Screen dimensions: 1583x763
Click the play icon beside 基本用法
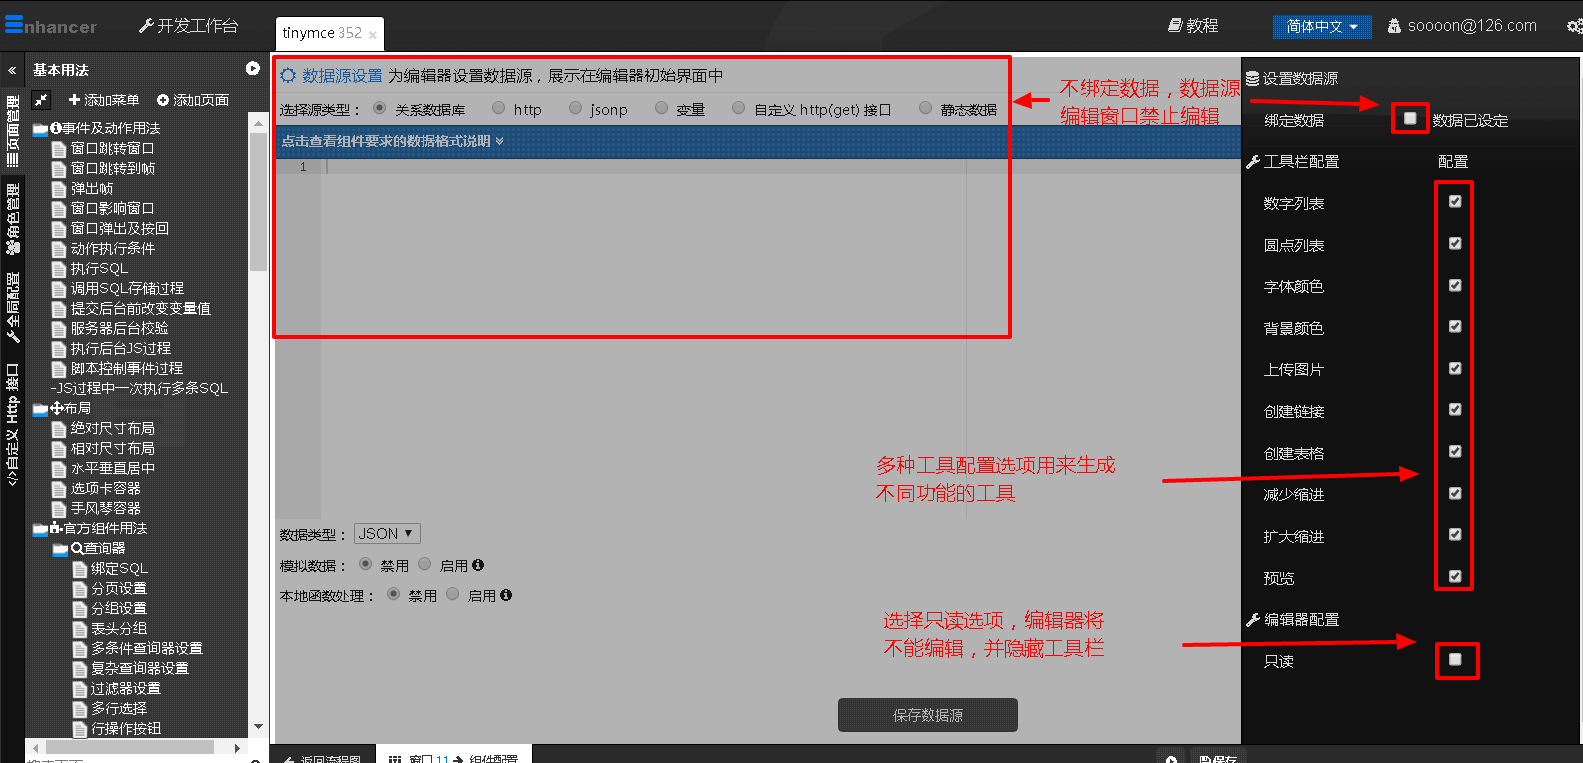pos(253,68)
